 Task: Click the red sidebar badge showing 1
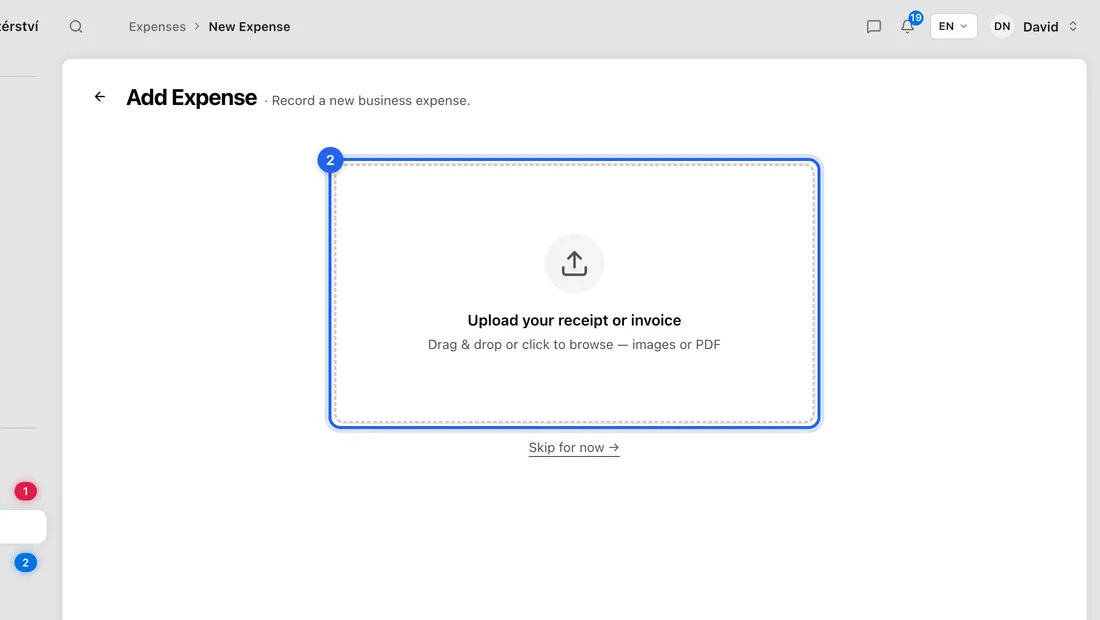pyautogui.click(x=26, y=492)
